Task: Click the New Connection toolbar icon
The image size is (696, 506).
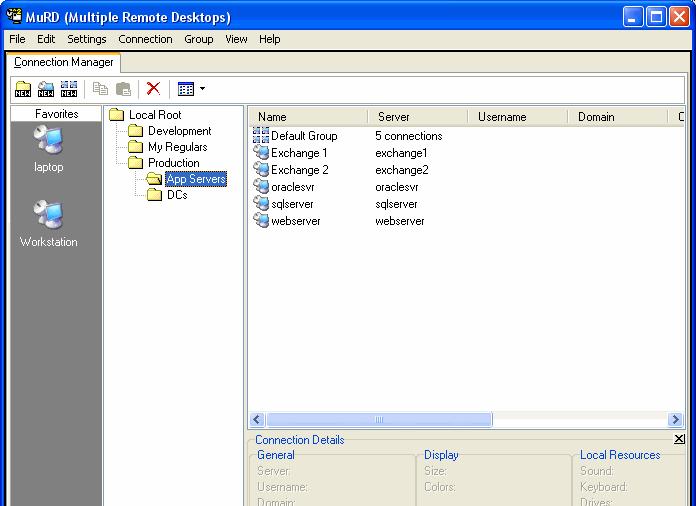Action: coord(46,89)
